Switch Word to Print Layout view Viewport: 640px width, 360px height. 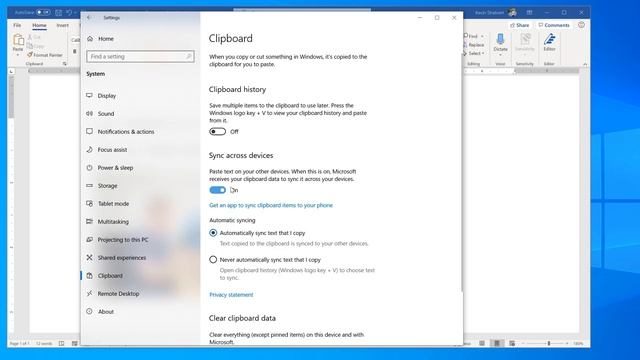497,344
